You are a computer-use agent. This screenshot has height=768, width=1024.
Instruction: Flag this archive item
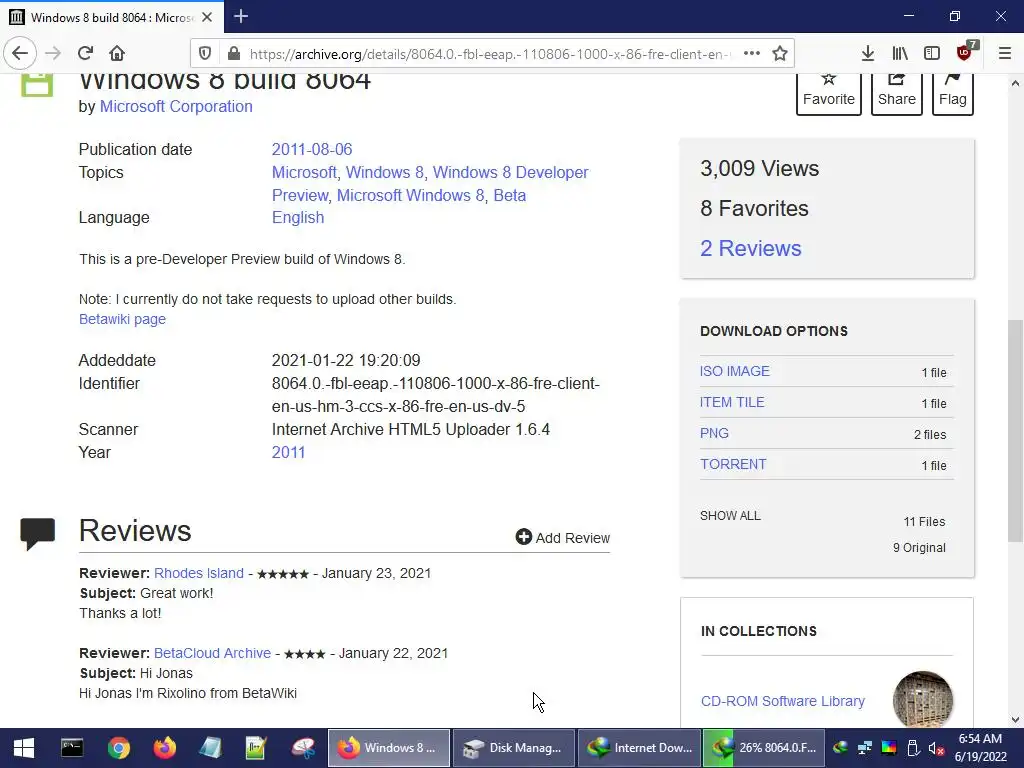[x=953, y=91]
